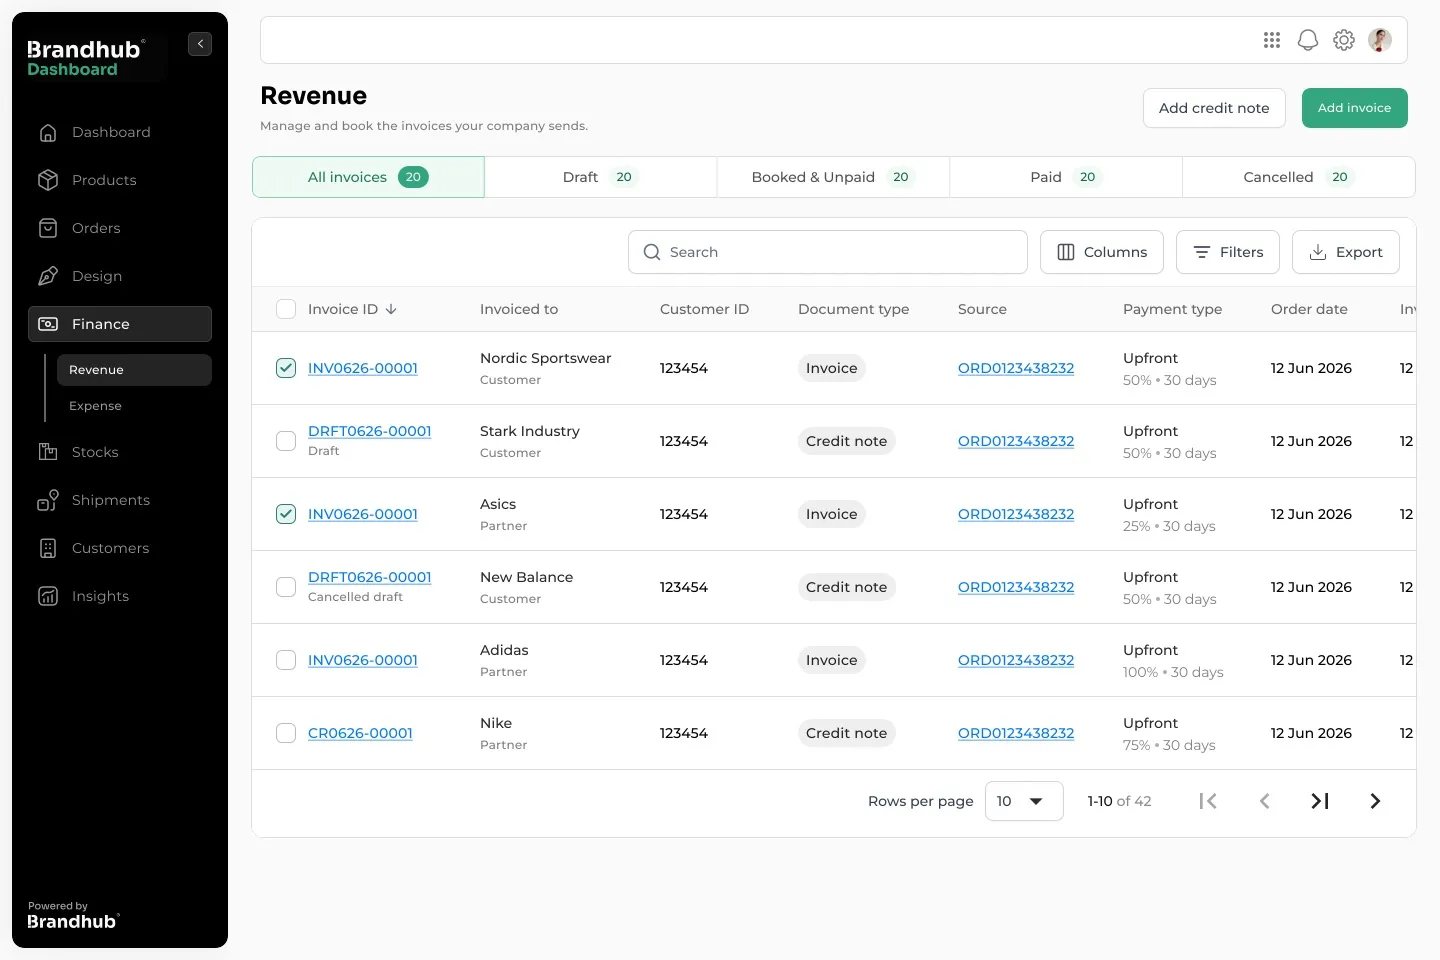The image size is (1440, 960).
Task: Open the Customers section
Action: point(120,548)
